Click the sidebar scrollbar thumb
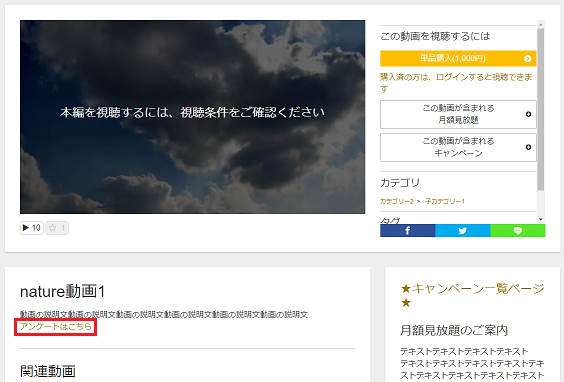 tap(540, 109)
